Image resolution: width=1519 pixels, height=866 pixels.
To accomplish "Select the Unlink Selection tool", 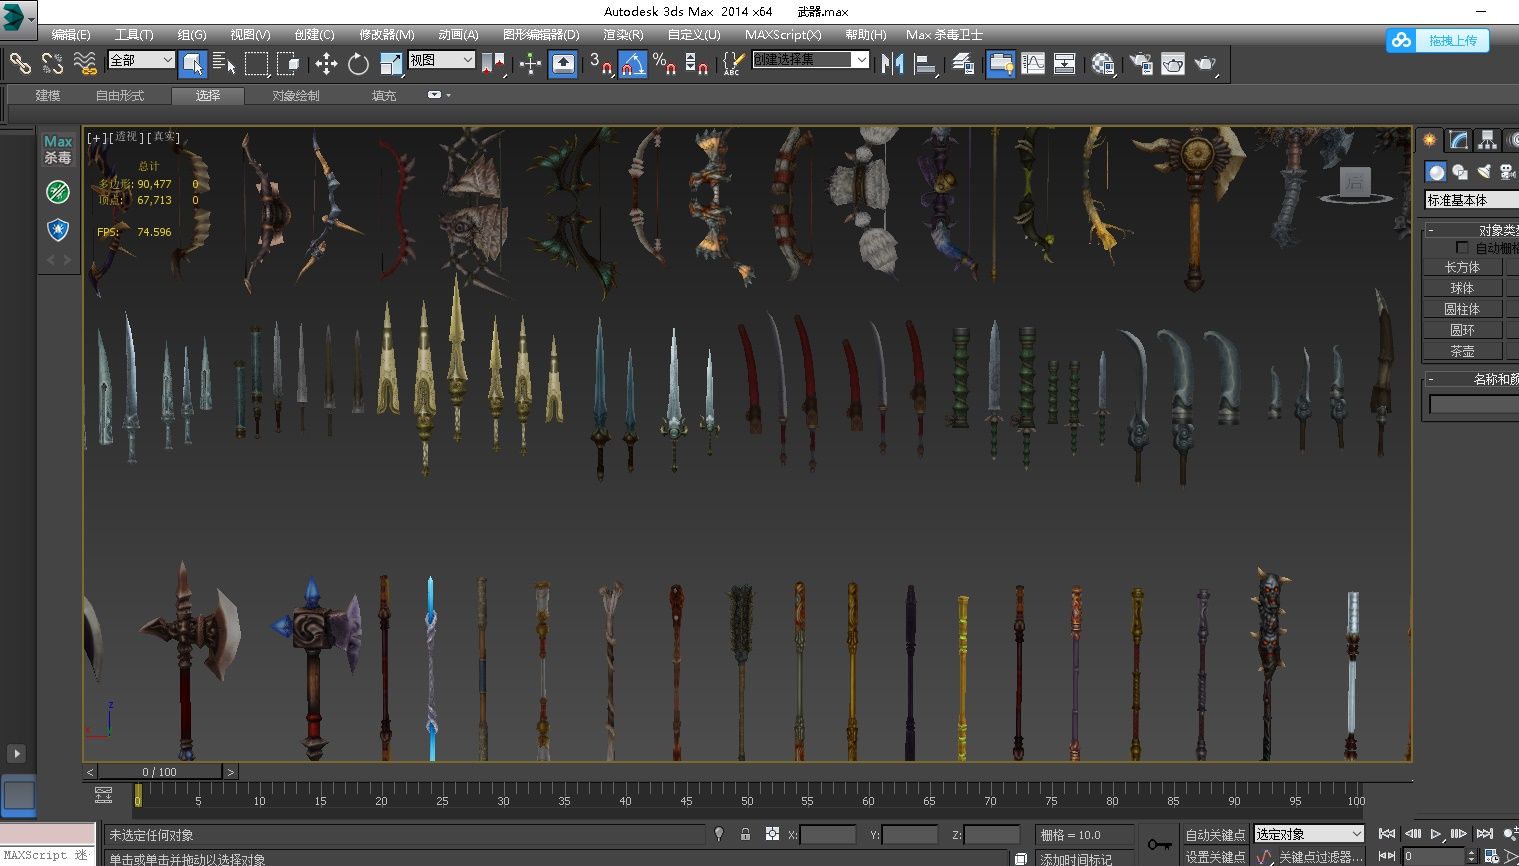I will pos(53,64).
